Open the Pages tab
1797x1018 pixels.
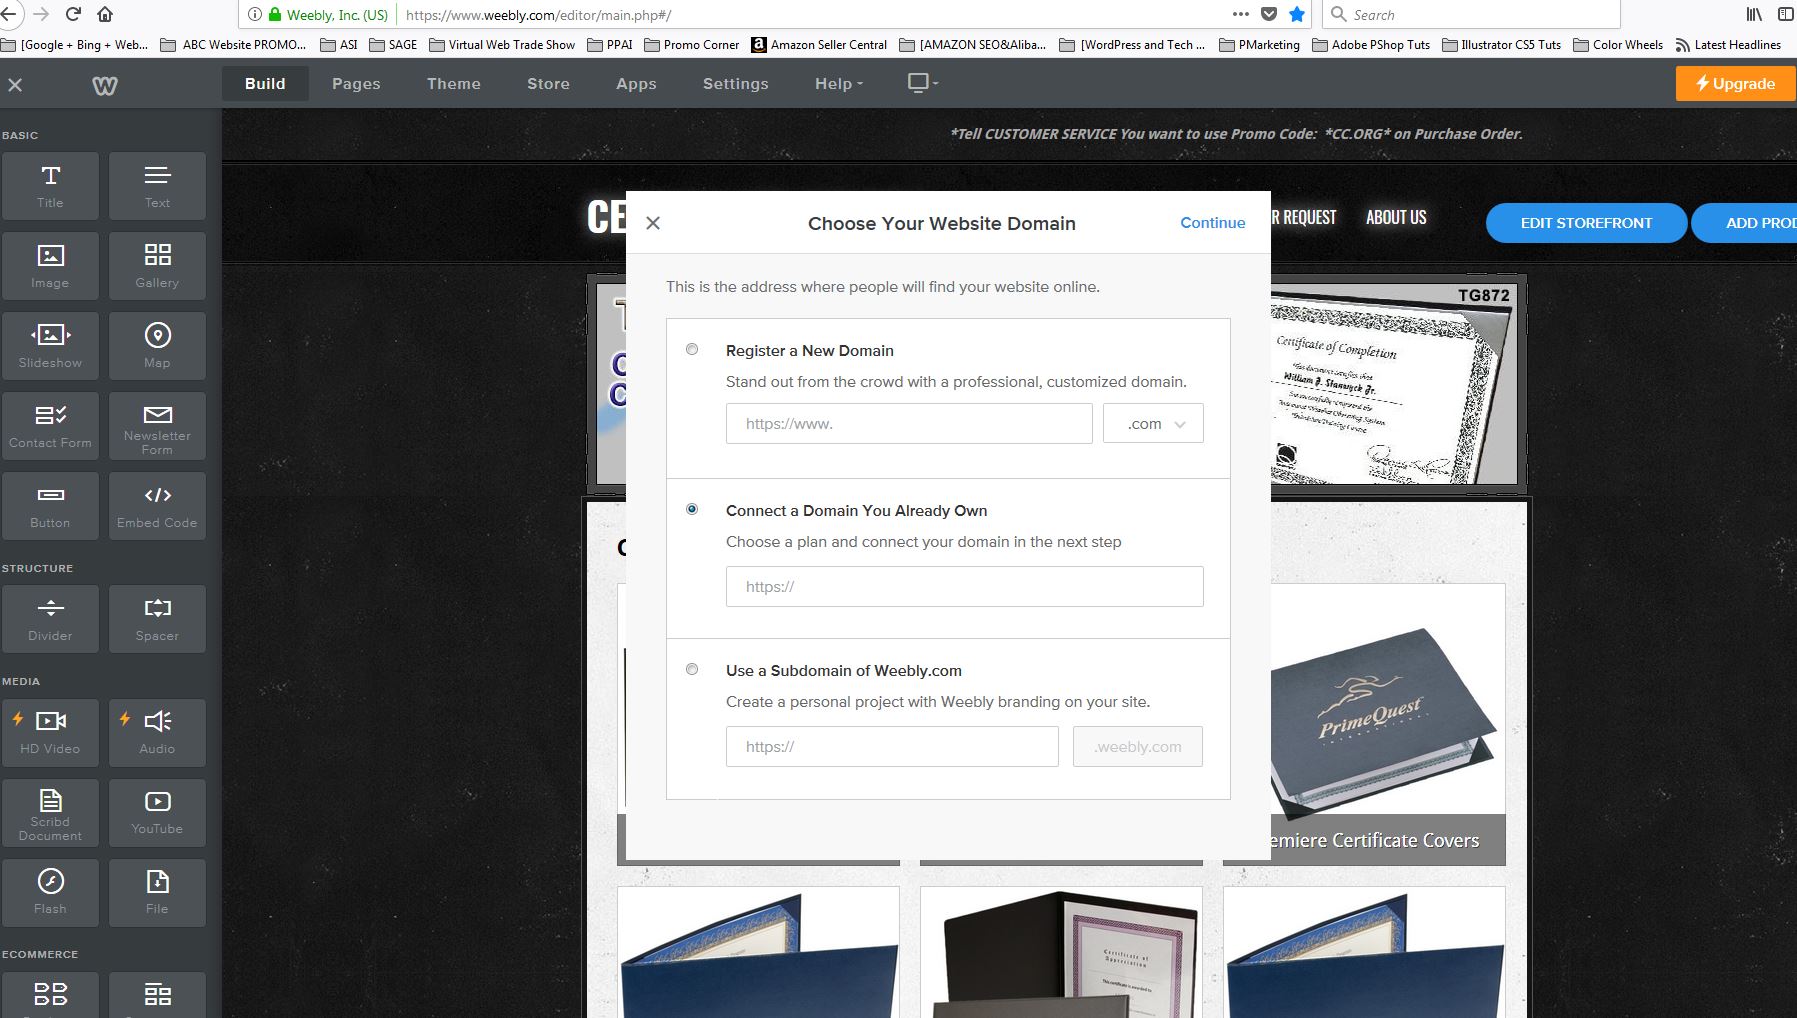coord(356,84)
